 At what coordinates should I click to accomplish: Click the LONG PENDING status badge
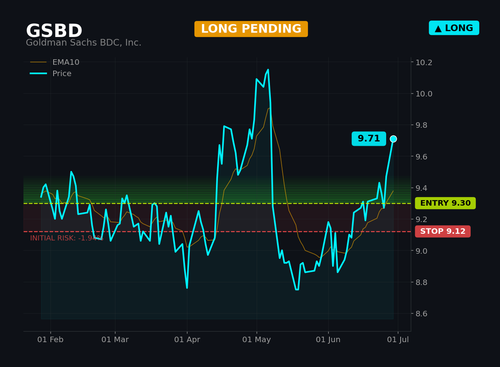pos(251,29)
